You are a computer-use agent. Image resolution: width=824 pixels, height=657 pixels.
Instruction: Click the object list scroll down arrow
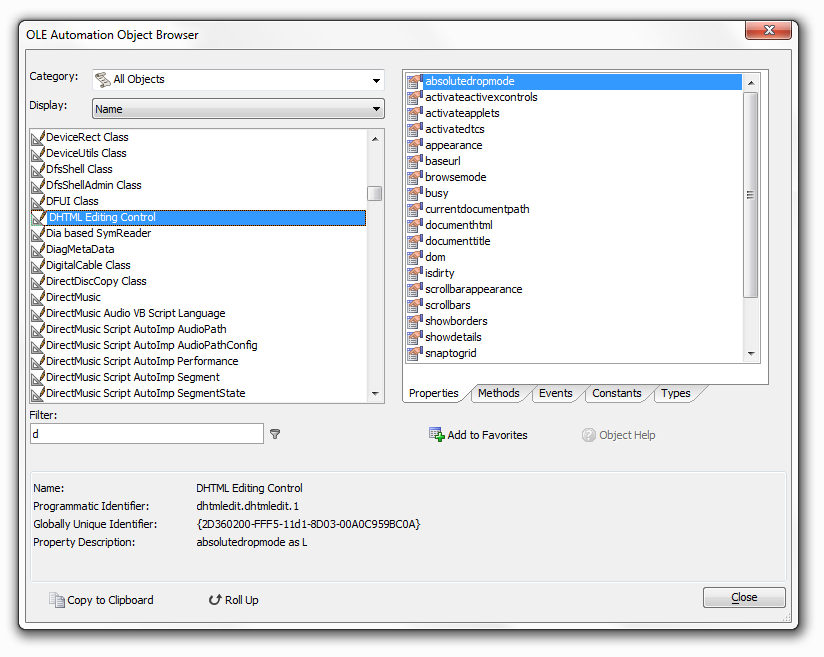pos(375,394)
